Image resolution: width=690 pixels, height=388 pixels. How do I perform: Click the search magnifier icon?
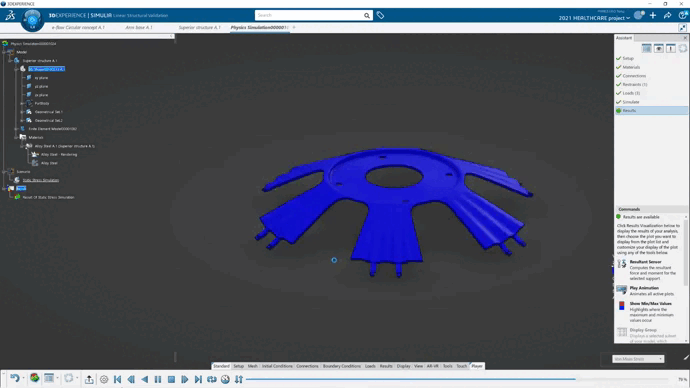[367, 15]
